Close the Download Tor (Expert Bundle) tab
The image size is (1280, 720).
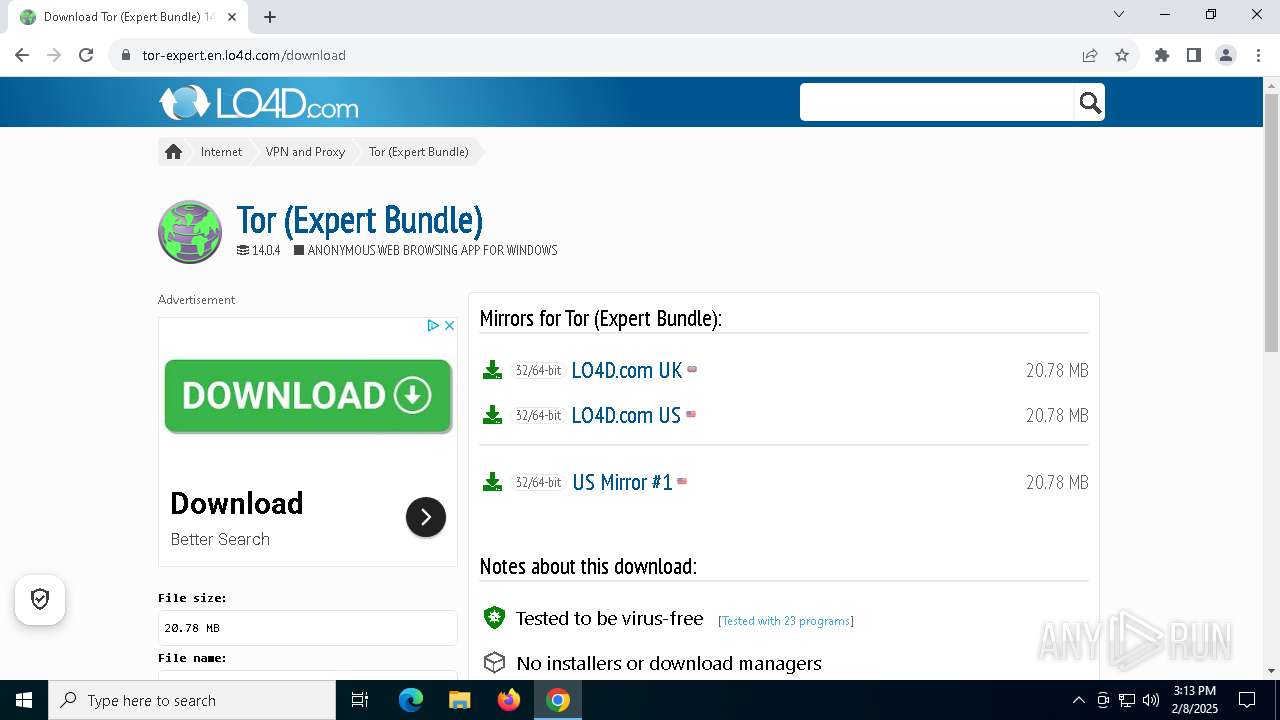233,16
